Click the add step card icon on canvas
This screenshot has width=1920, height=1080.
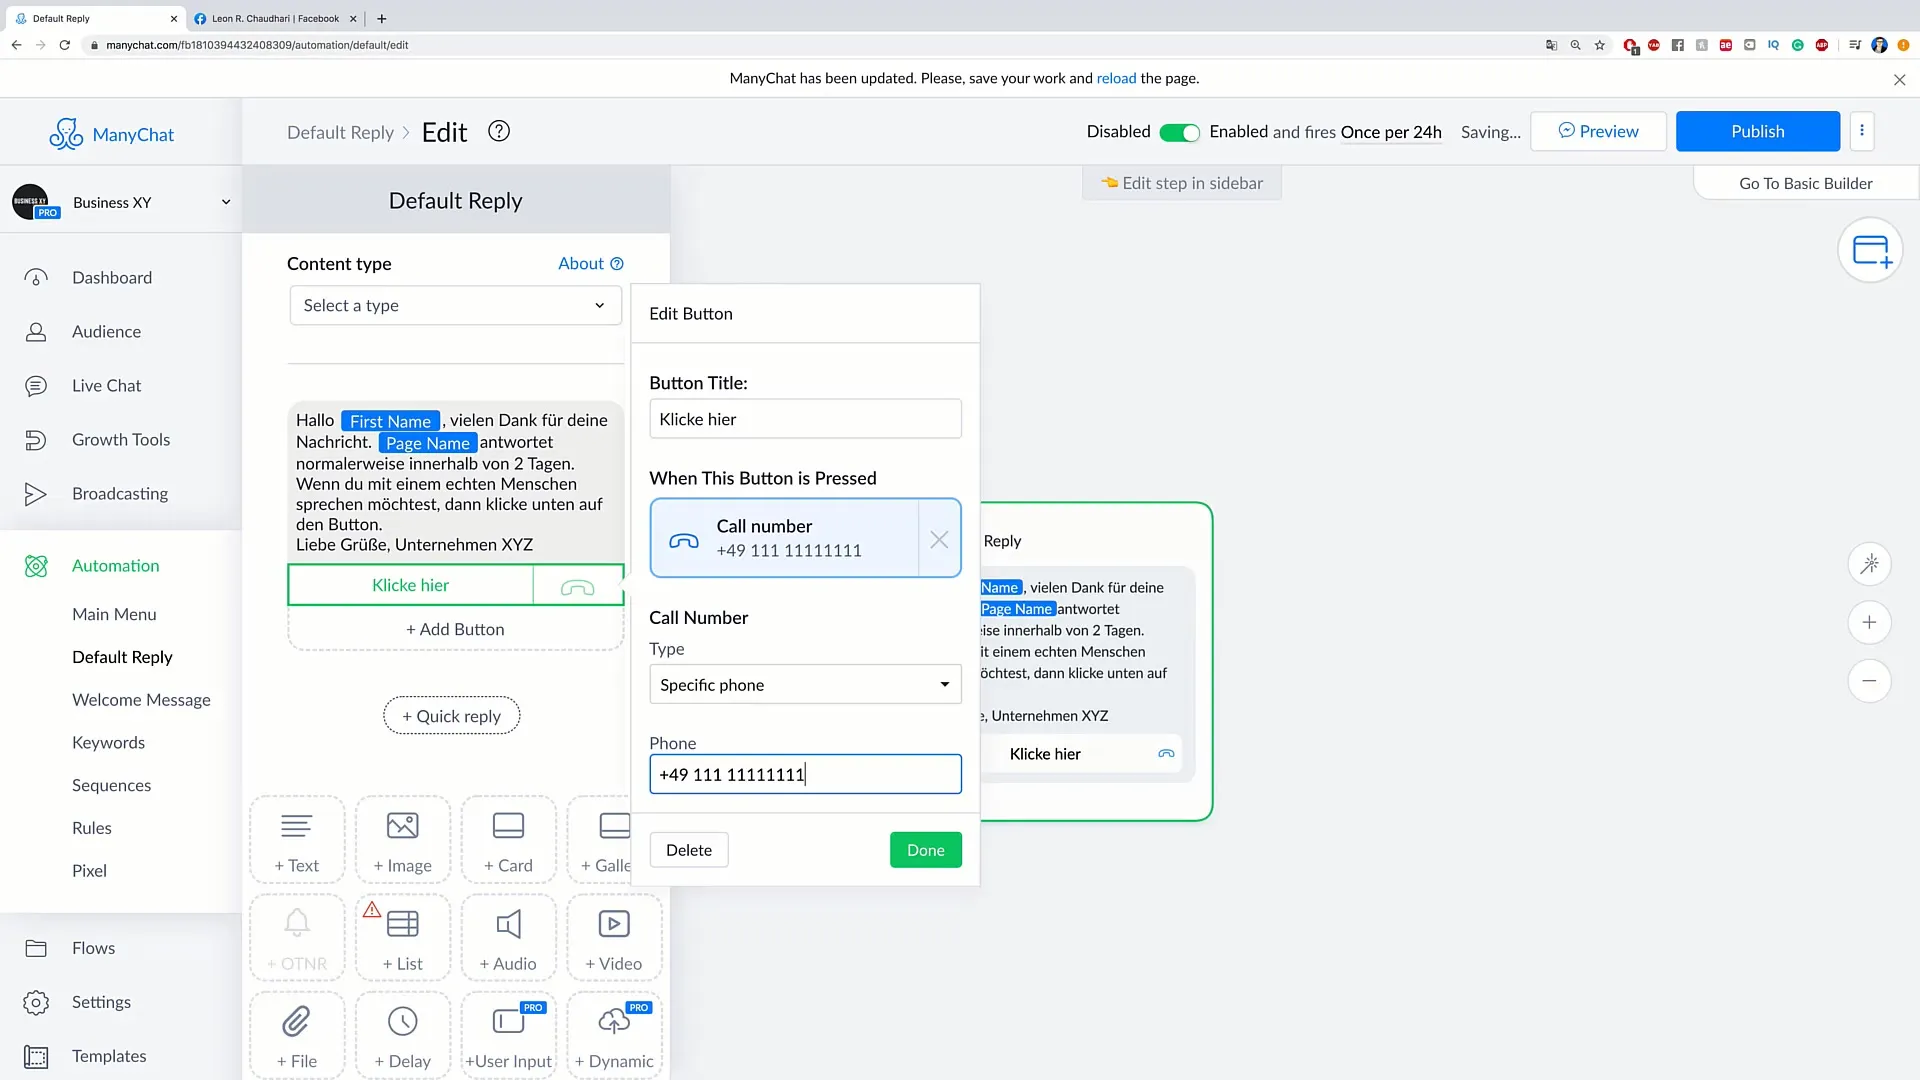(1870, 250)
